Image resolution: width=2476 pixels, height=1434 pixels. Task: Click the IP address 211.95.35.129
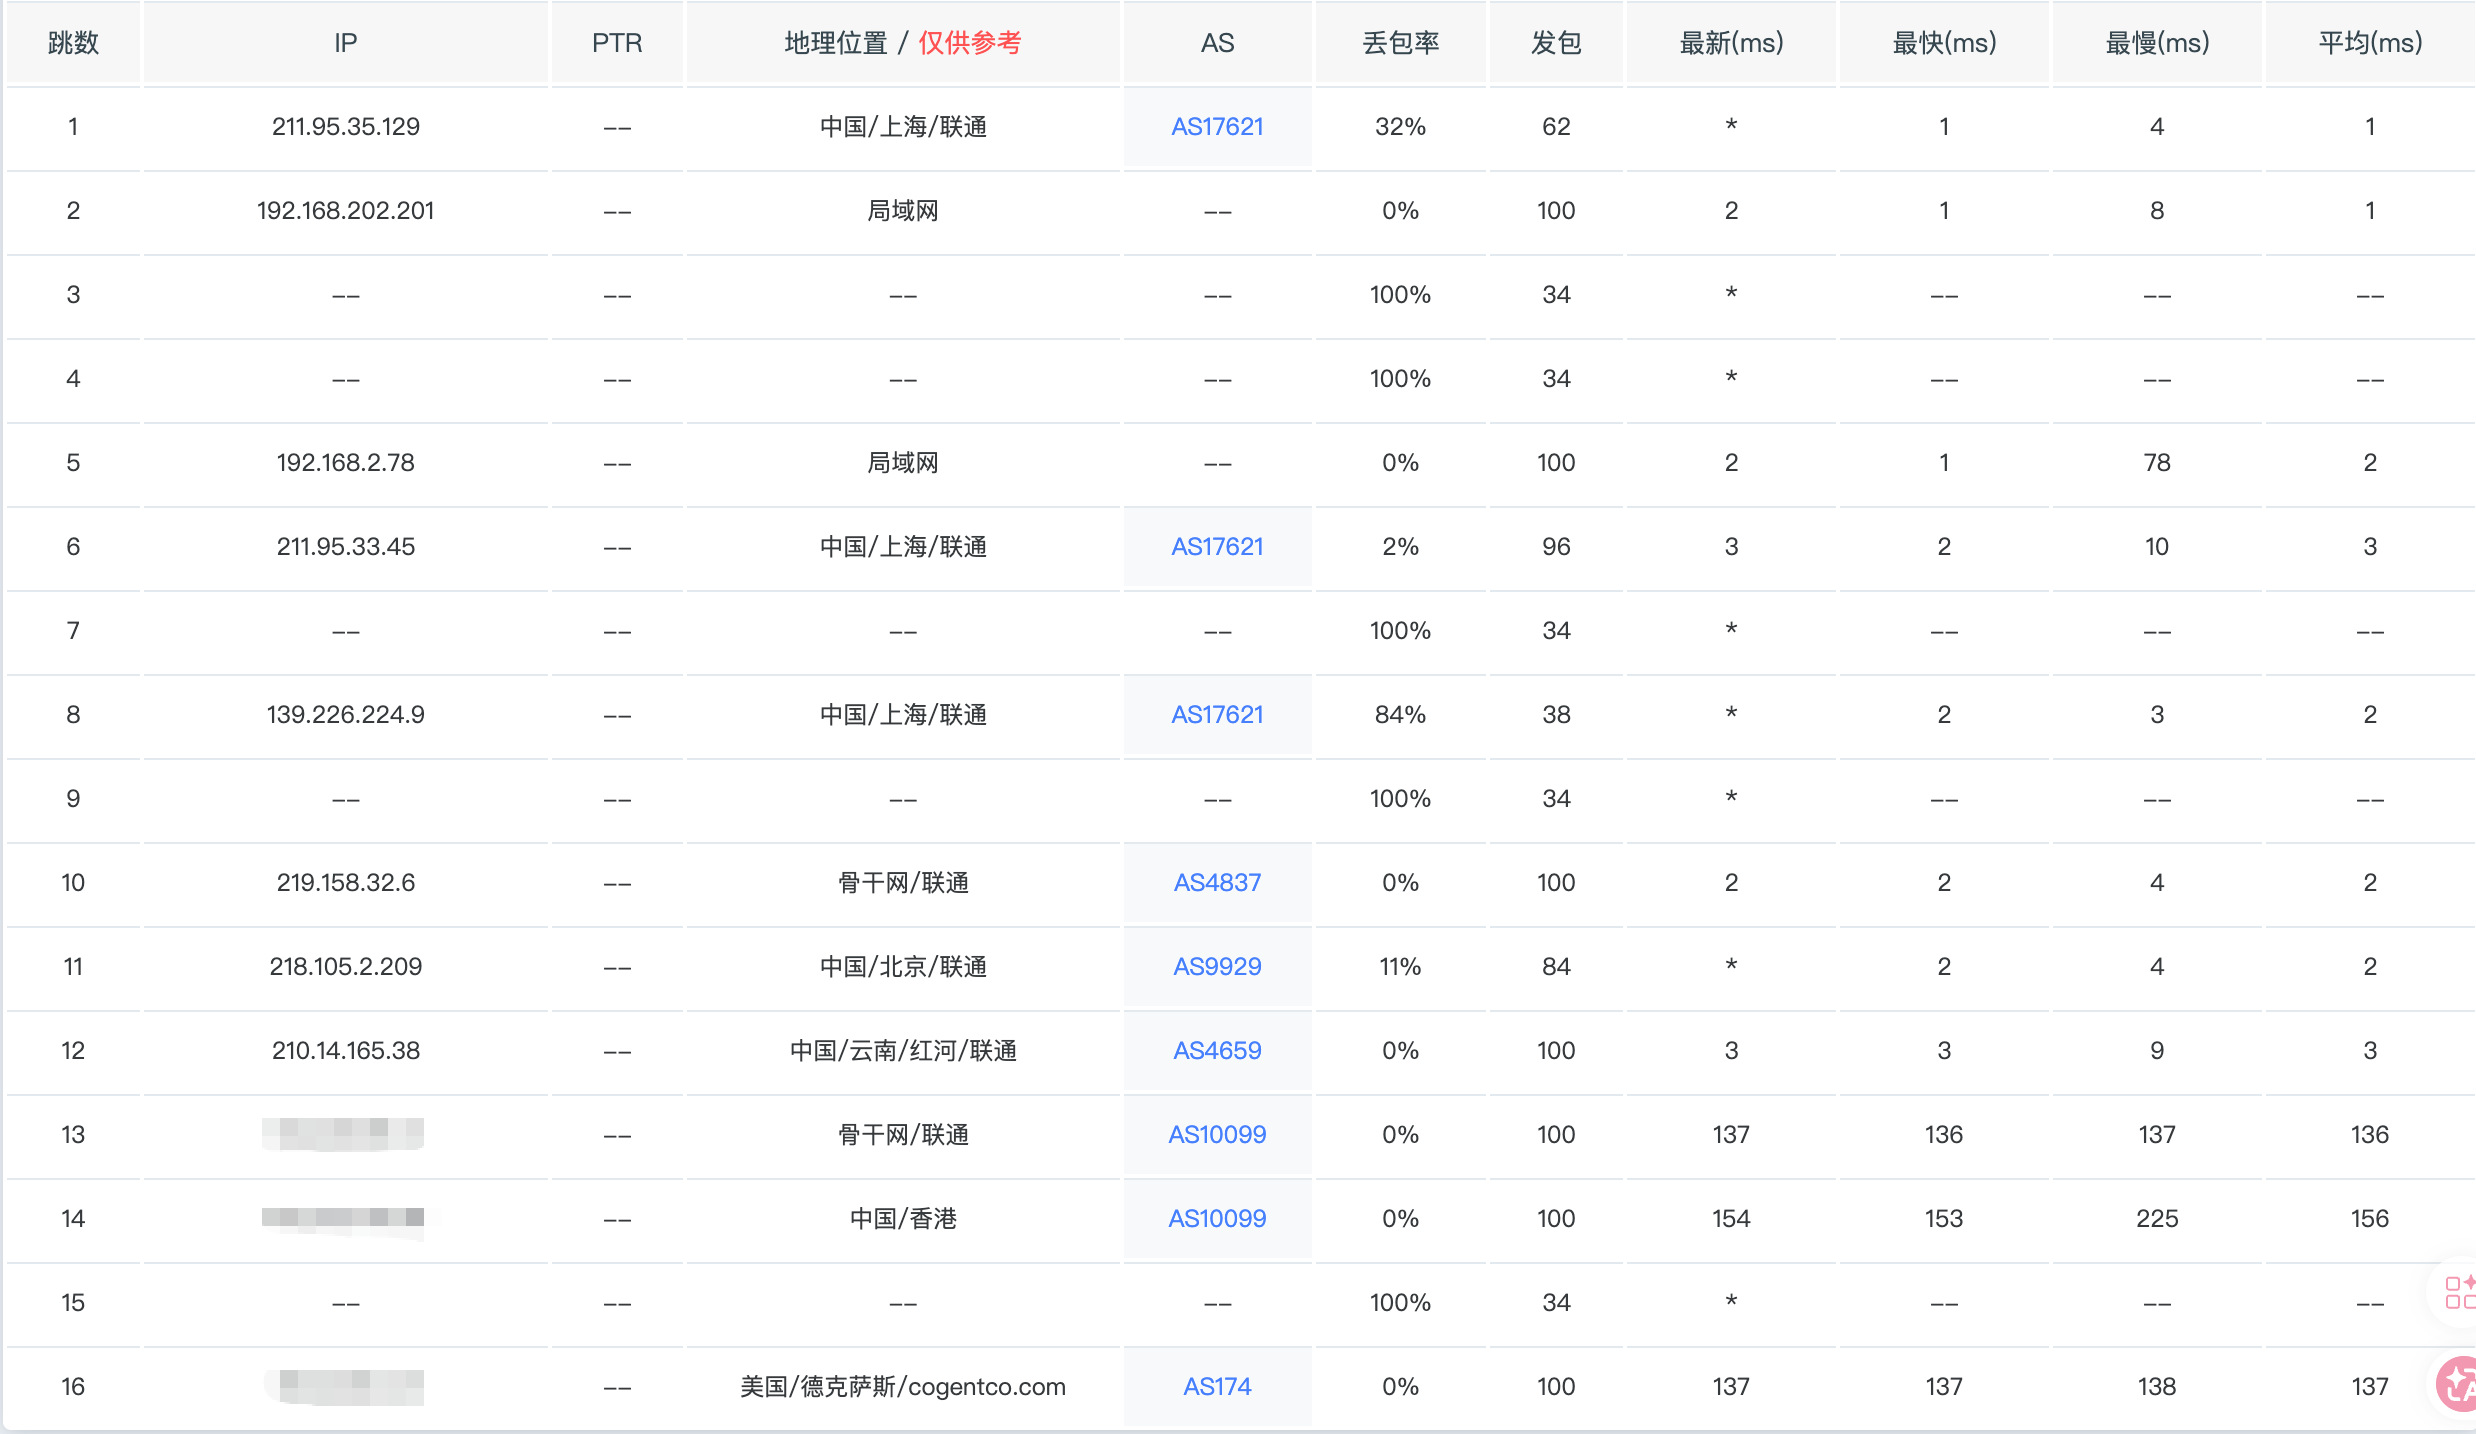[345, 127]
